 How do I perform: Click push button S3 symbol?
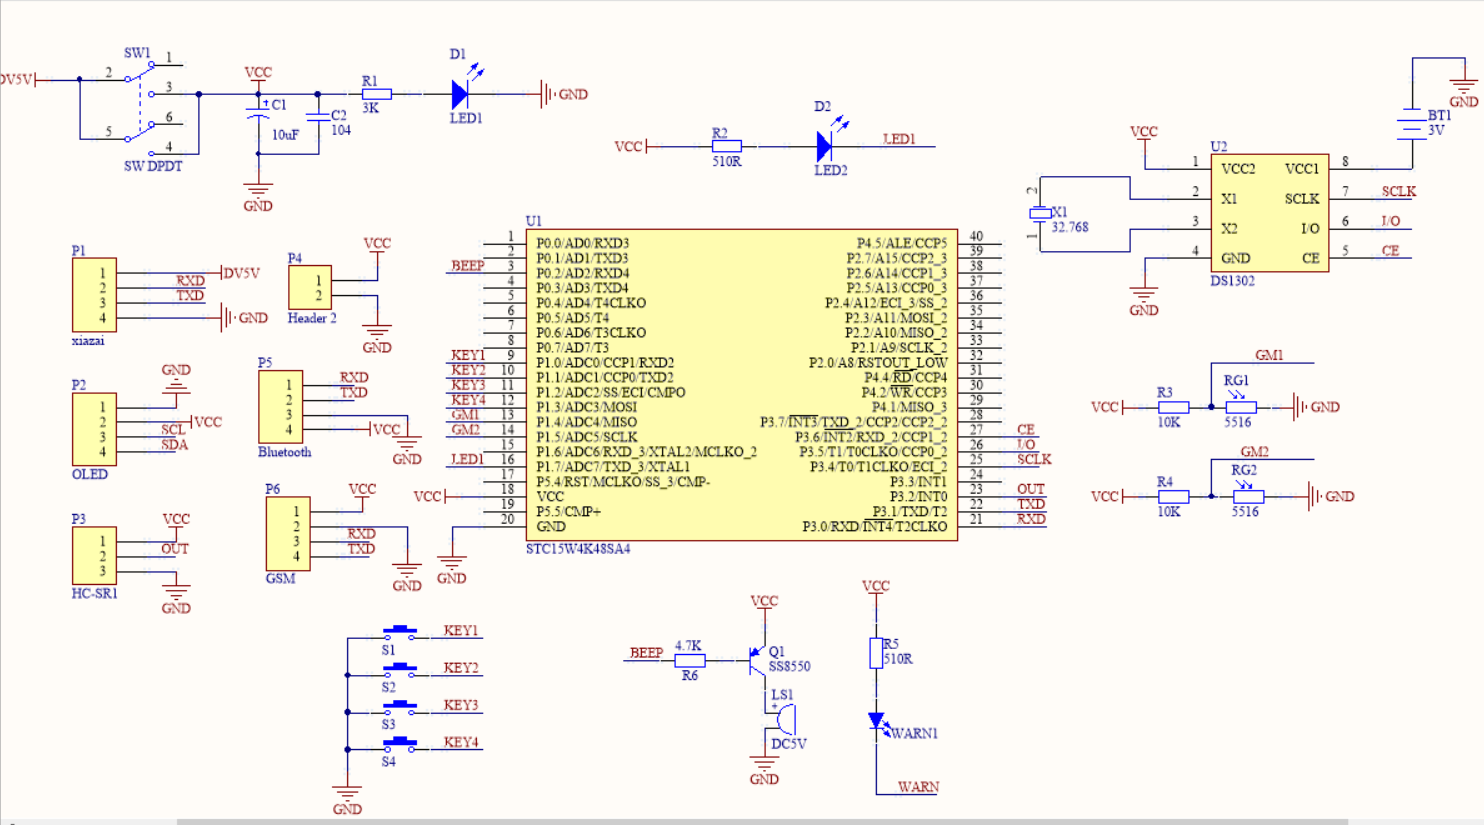[400, 707]
